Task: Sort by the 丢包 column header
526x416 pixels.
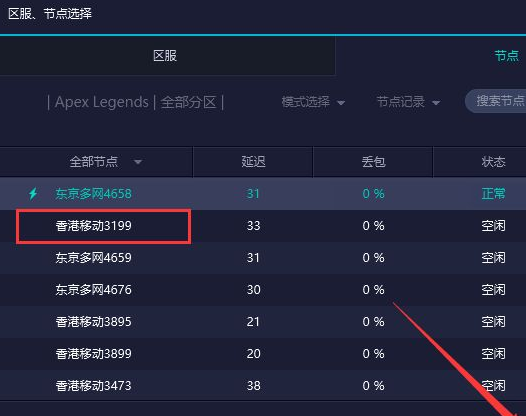Action: pos(373,162)
